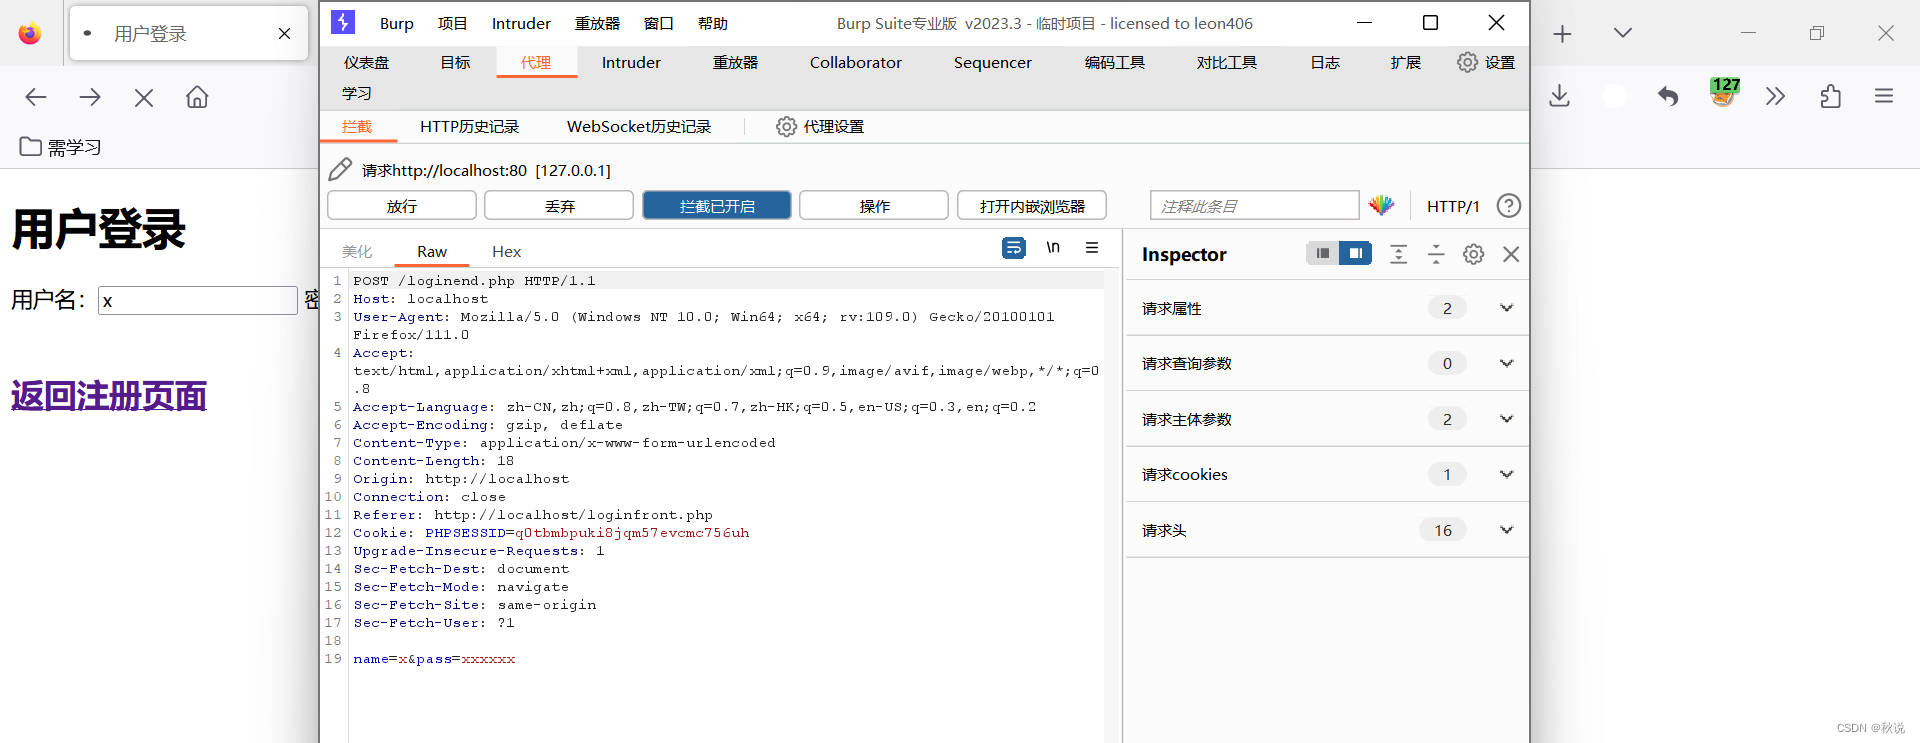Toggle the 拦截已开启 intercept button
Image resolution: width=1920 pixels, height=743 pixels.
coord(717,206)
